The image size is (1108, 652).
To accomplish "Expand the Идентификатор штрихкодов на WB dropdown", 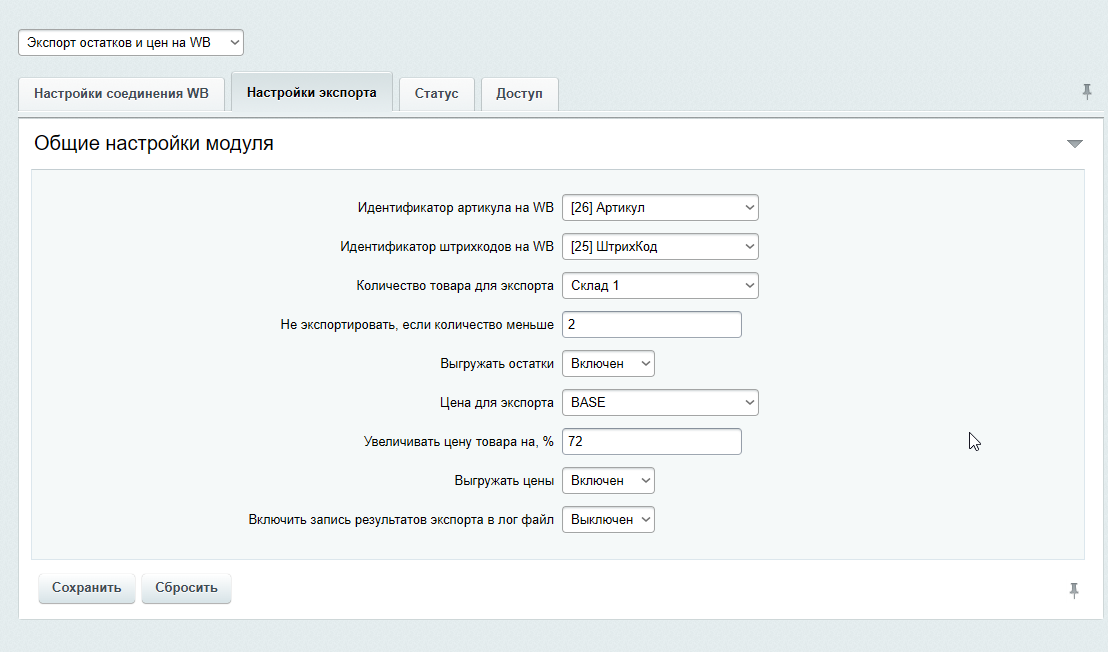I will click(x=660, y=247).
